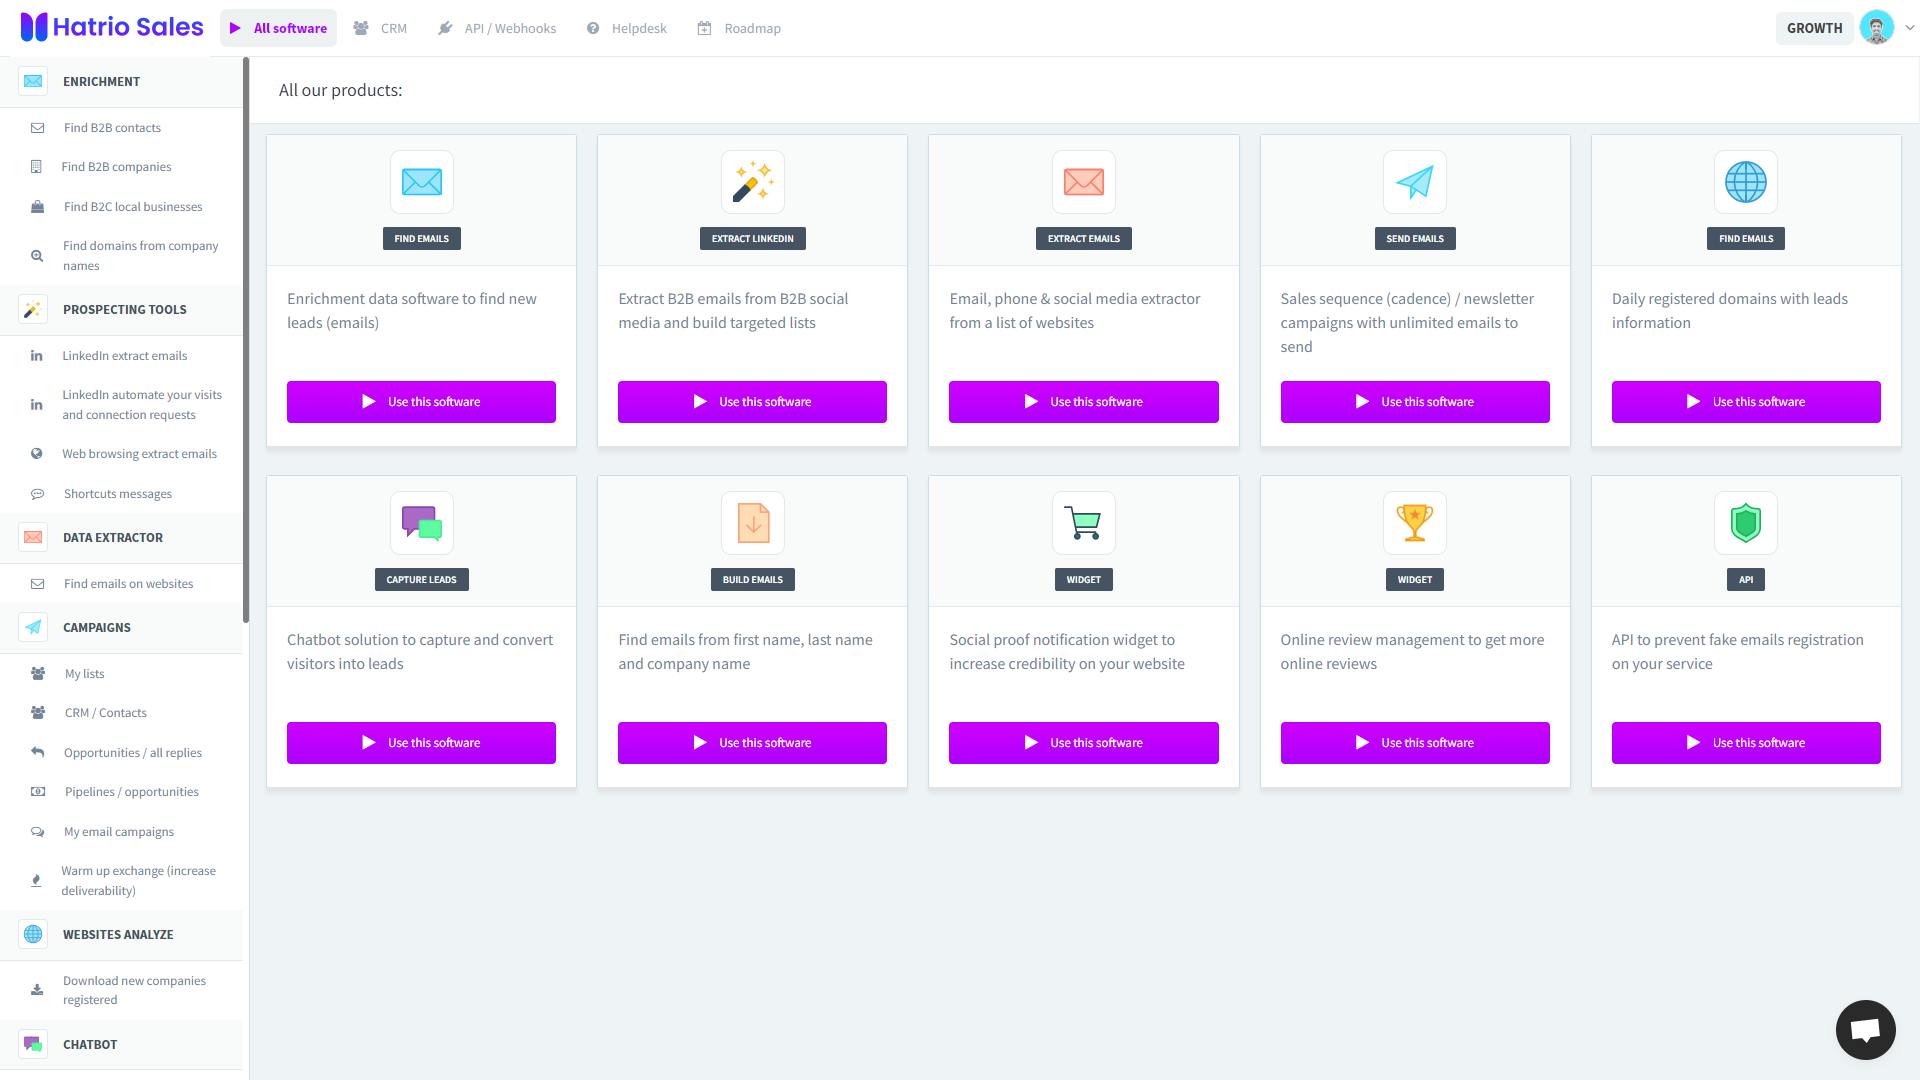
Task: Open Warm up exchange sidebar link
Action: click(x=138, y=880)
